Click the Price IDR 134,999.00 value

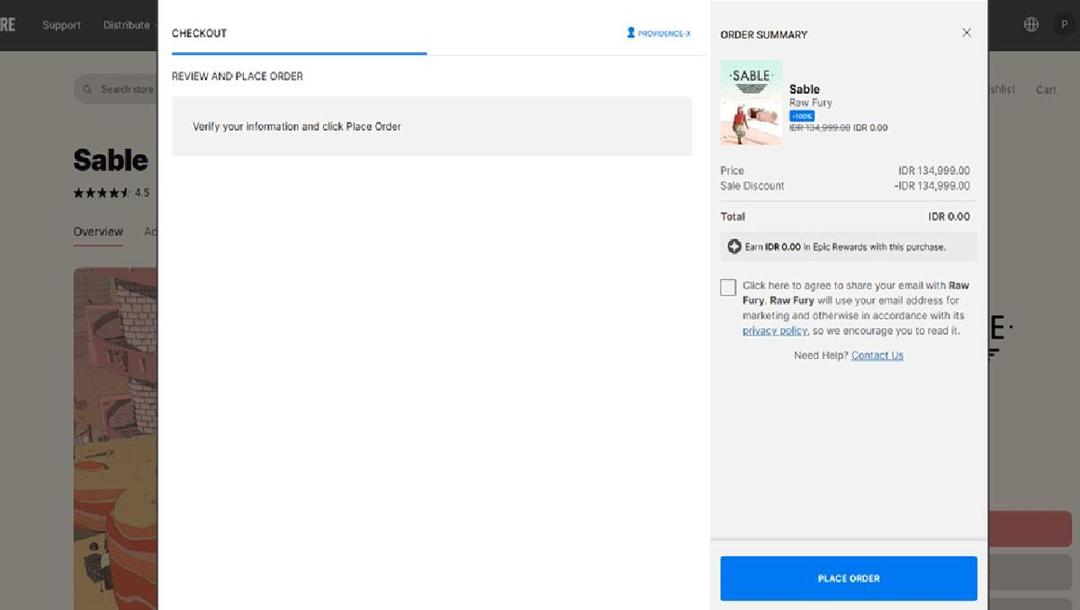(x=933, y=170)
